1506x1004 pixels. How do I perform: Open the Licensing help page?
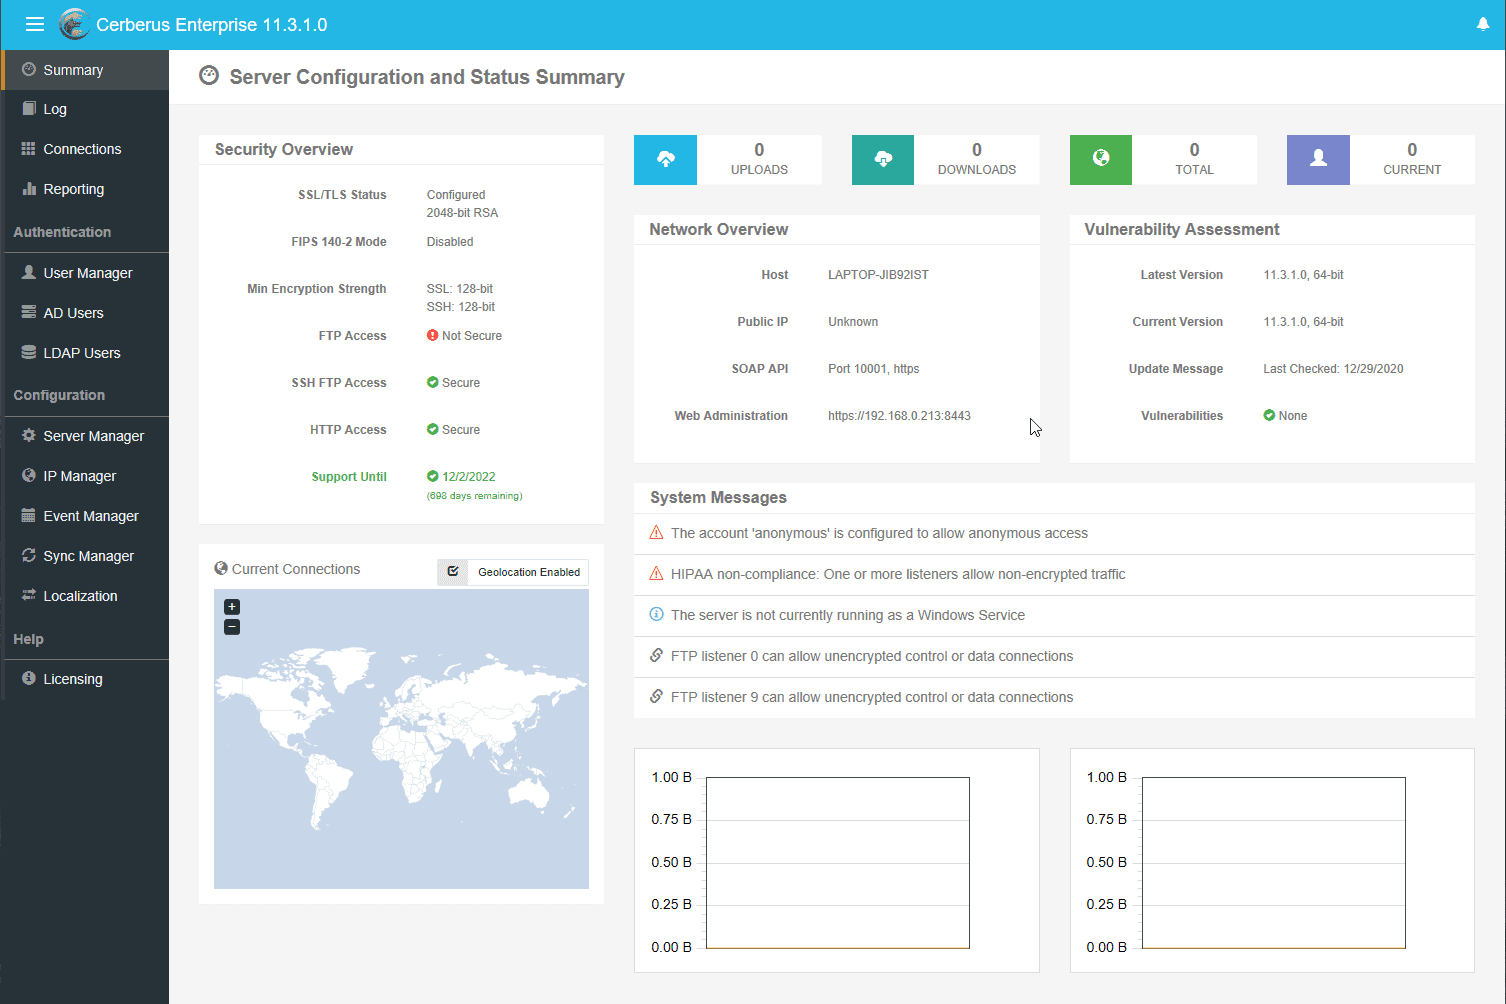pos(72,679)
